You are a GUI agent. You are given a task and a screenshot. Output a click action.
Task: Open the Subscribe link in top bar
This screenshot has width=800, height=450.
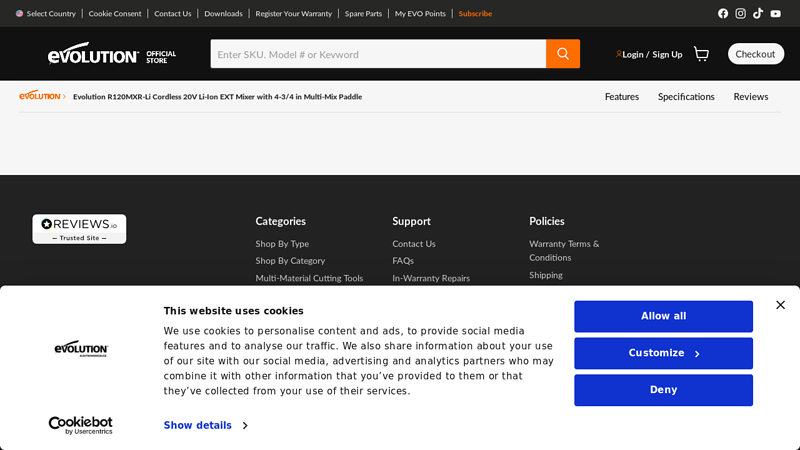(475, 14)
